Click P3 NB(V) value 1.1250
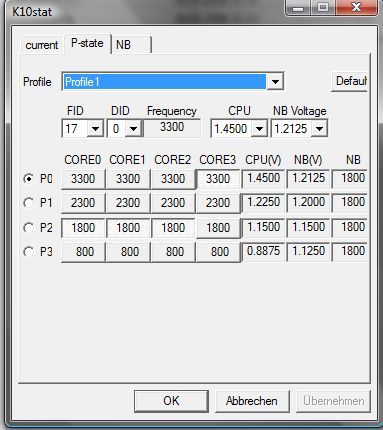This screenshot has height=430, width=383. click(308, 251)
